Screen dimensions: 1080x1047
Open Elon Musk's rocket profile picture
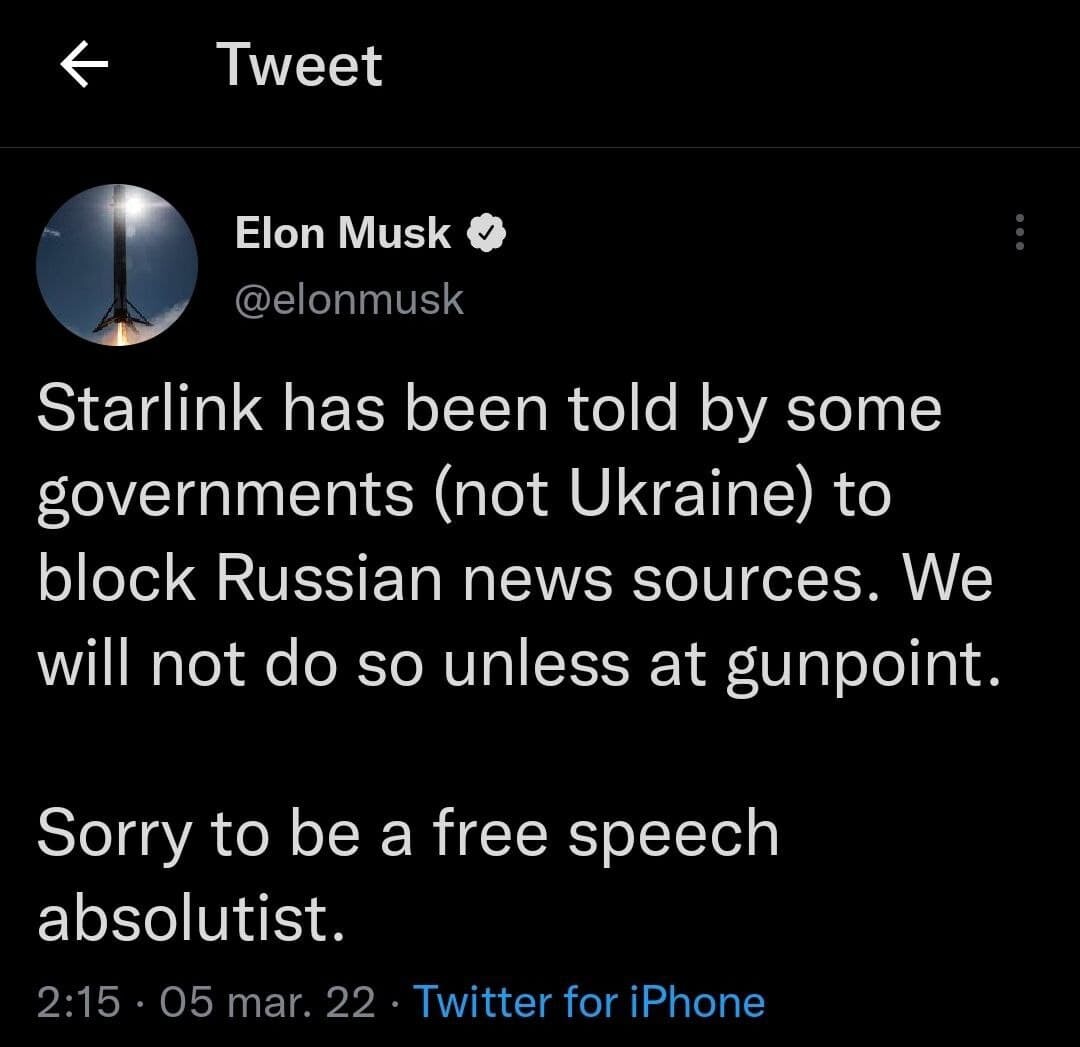tap(117, 265)
